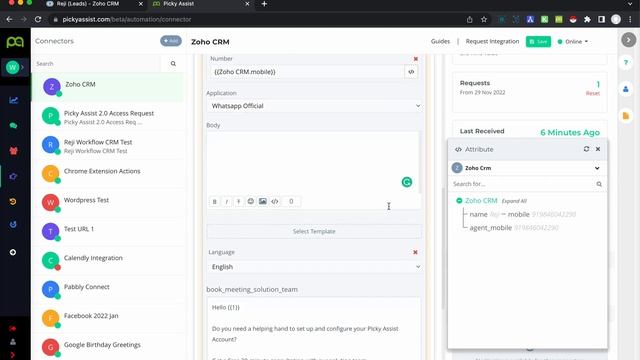This screenshot has height=360, width=640.
Task: Select the Facebook 2022 Jan connector
Action: pyautogui.click(x=109, y=319)
